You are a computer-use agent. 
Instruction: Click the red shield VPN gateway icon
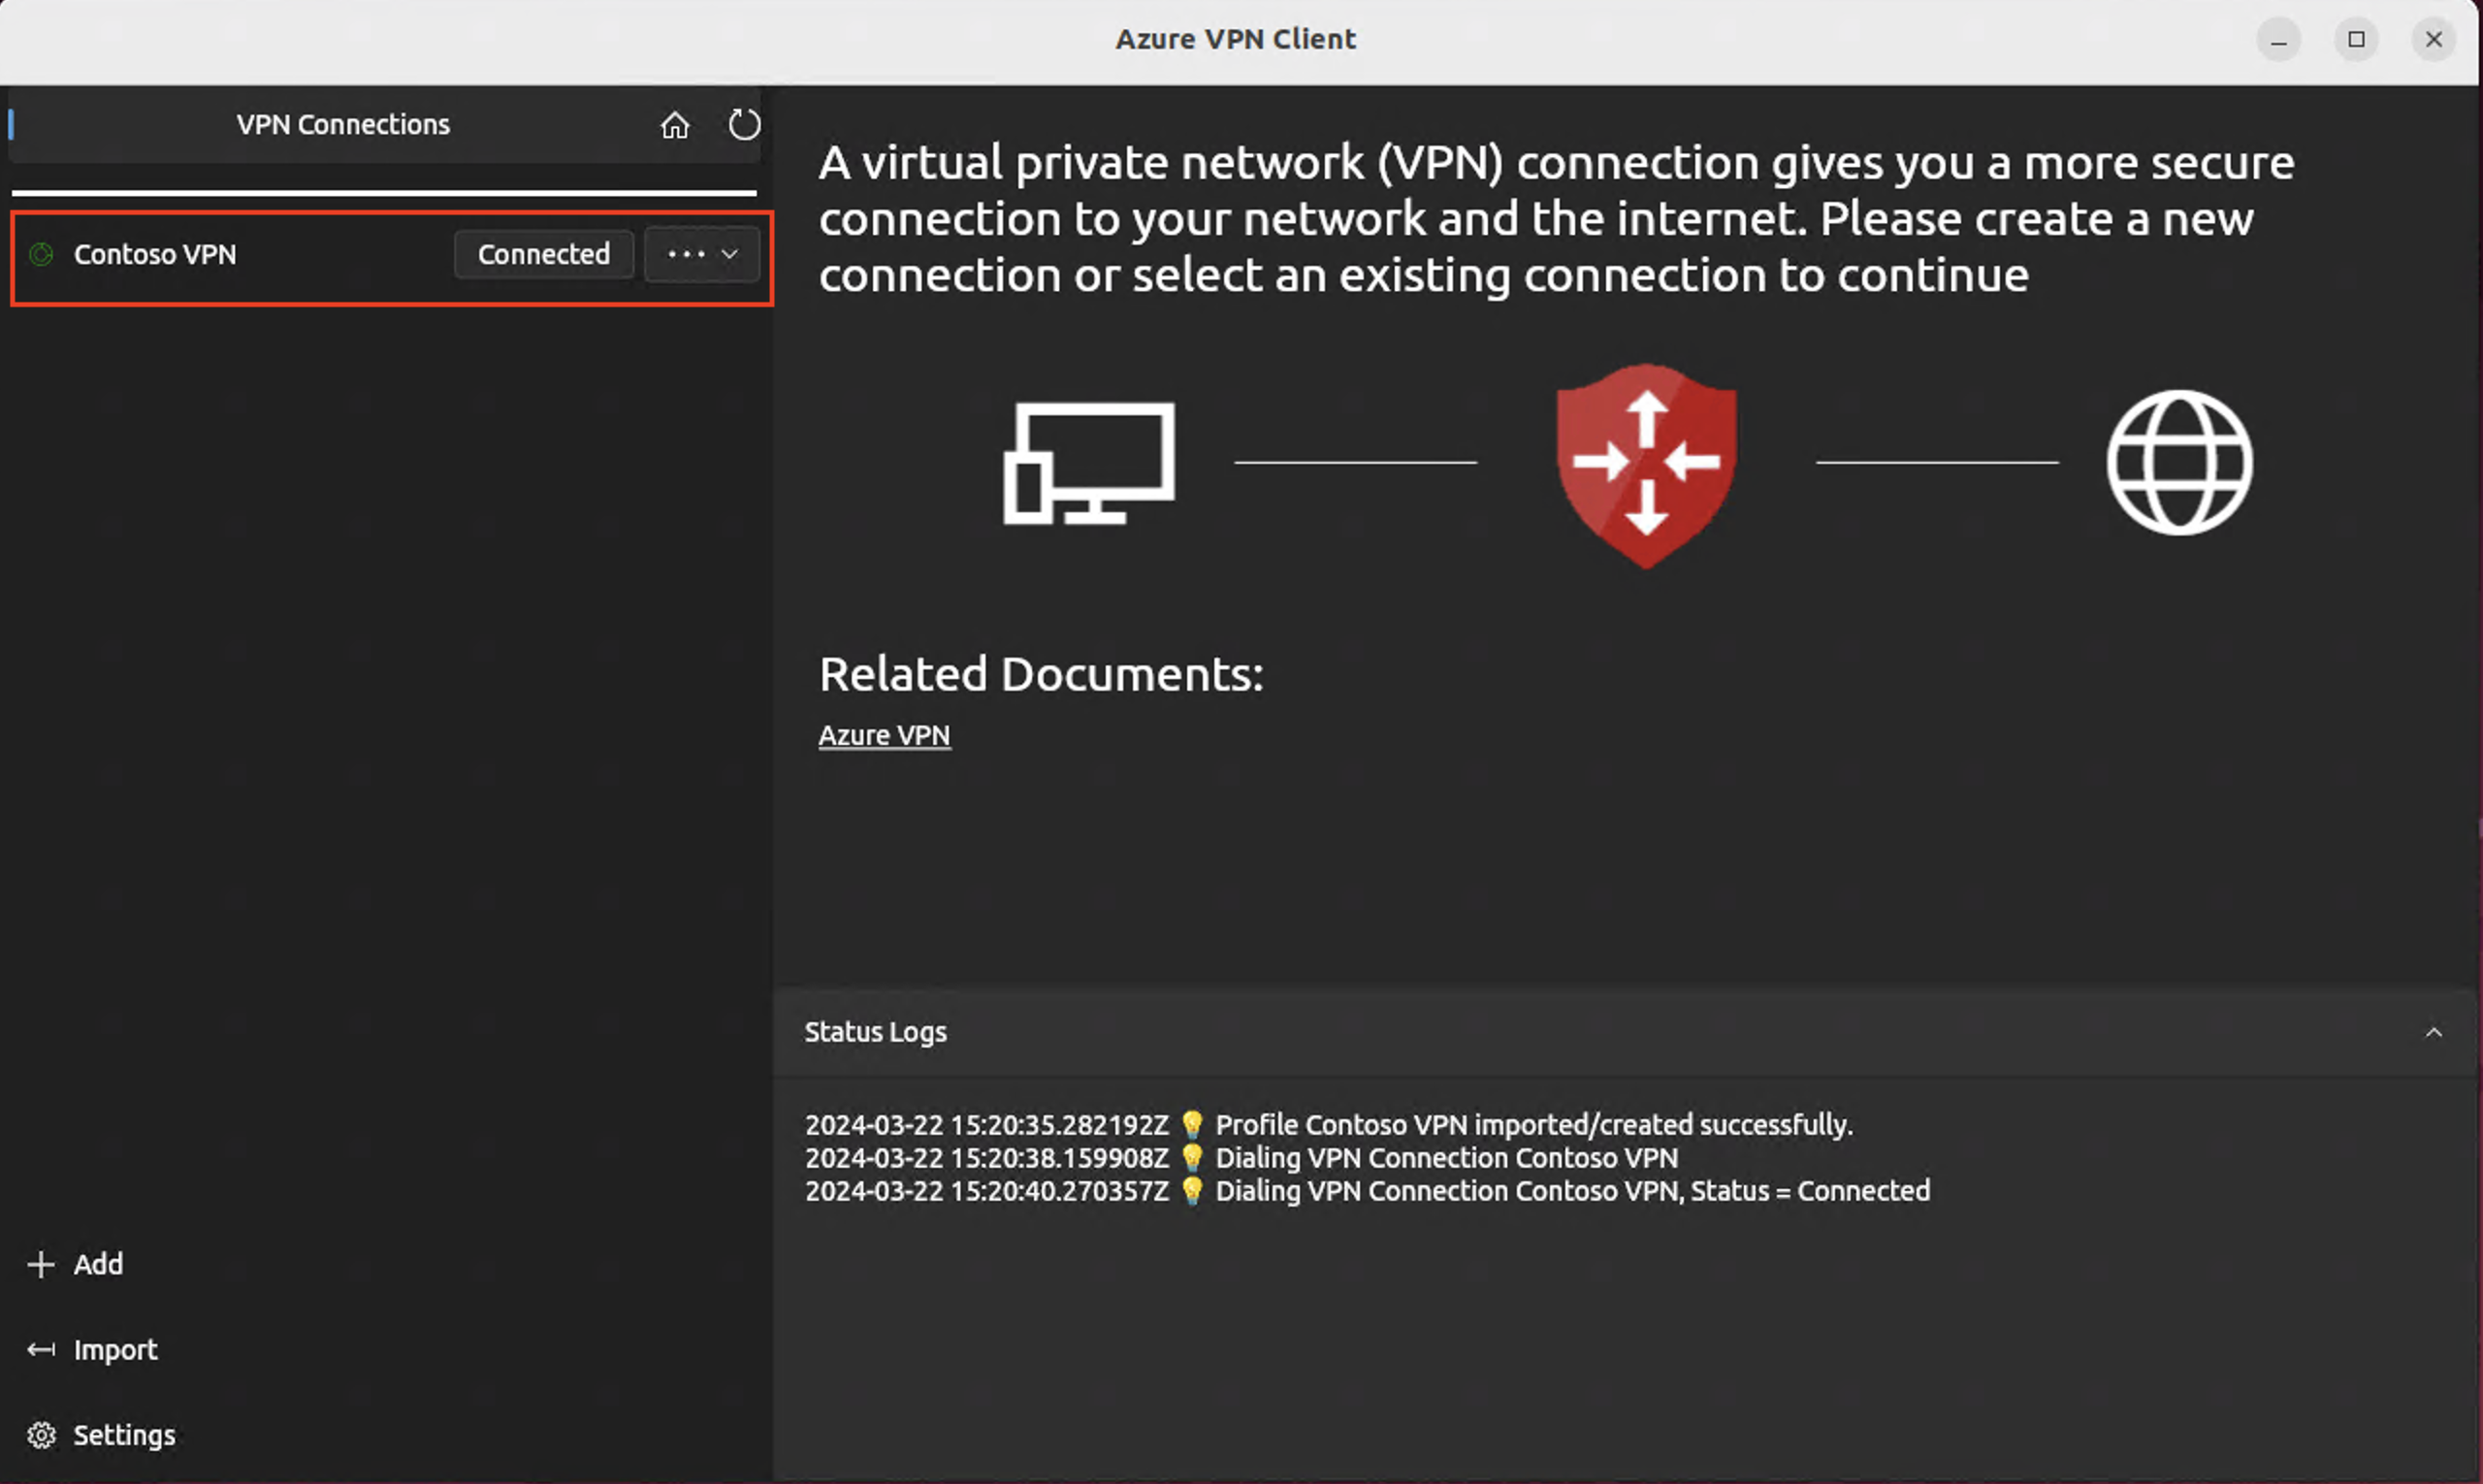(x=1646, y=465)
